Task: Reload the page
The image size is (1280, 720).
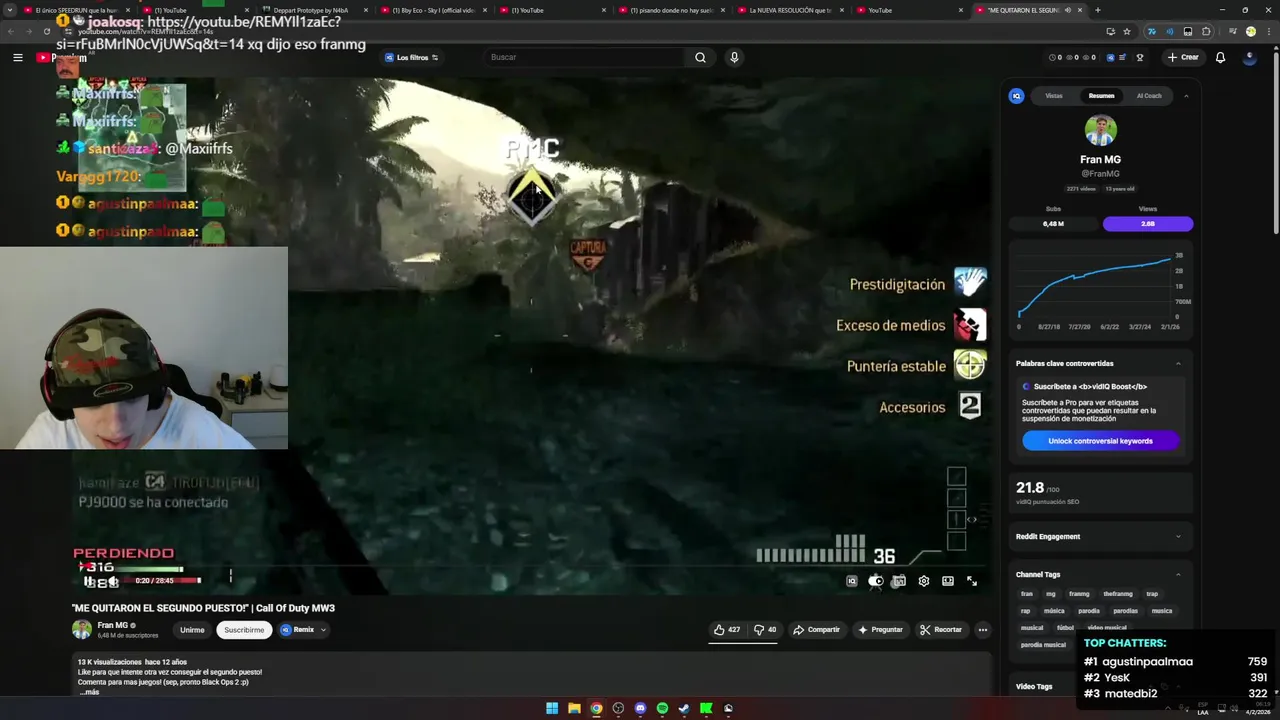Action: coord(46,31)
